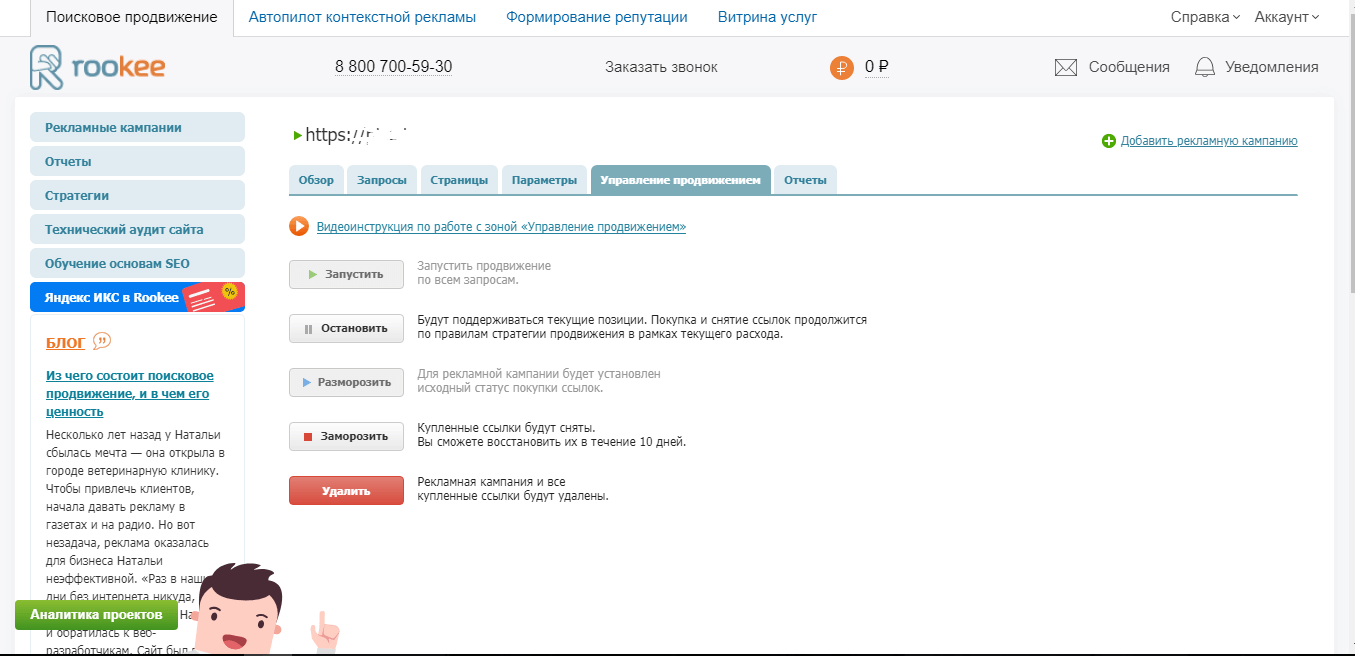Click the 0 ₽ balance amount

click(x=877, y=67)
